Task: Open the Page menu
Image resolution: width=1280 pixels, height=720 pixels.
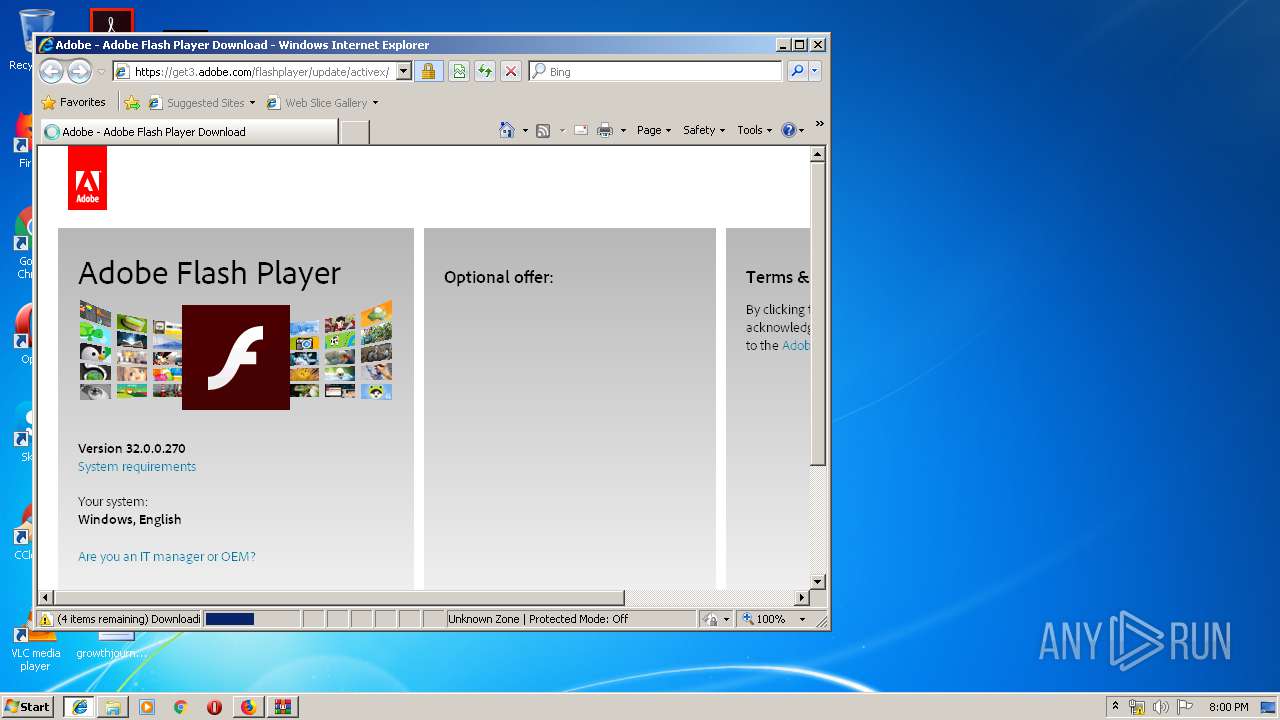Action: [x=654, y=130]
